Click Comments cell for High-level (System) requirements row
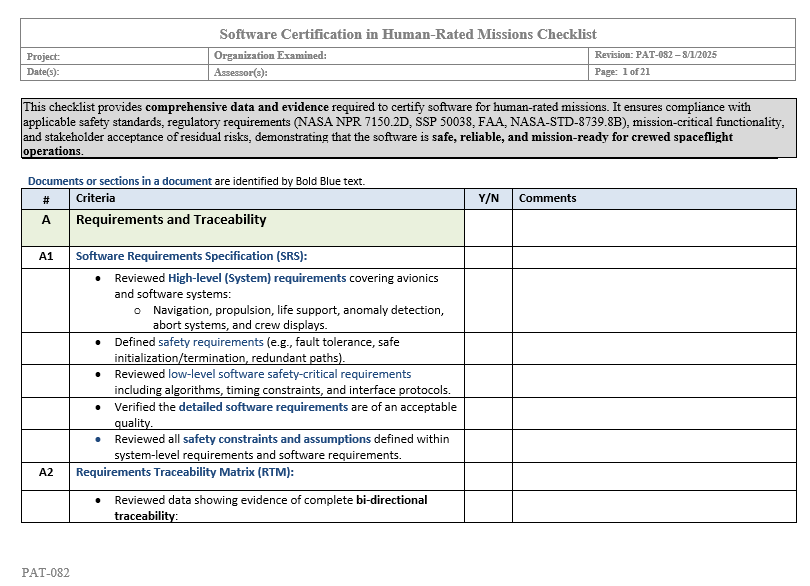 [x=655, y=300]
